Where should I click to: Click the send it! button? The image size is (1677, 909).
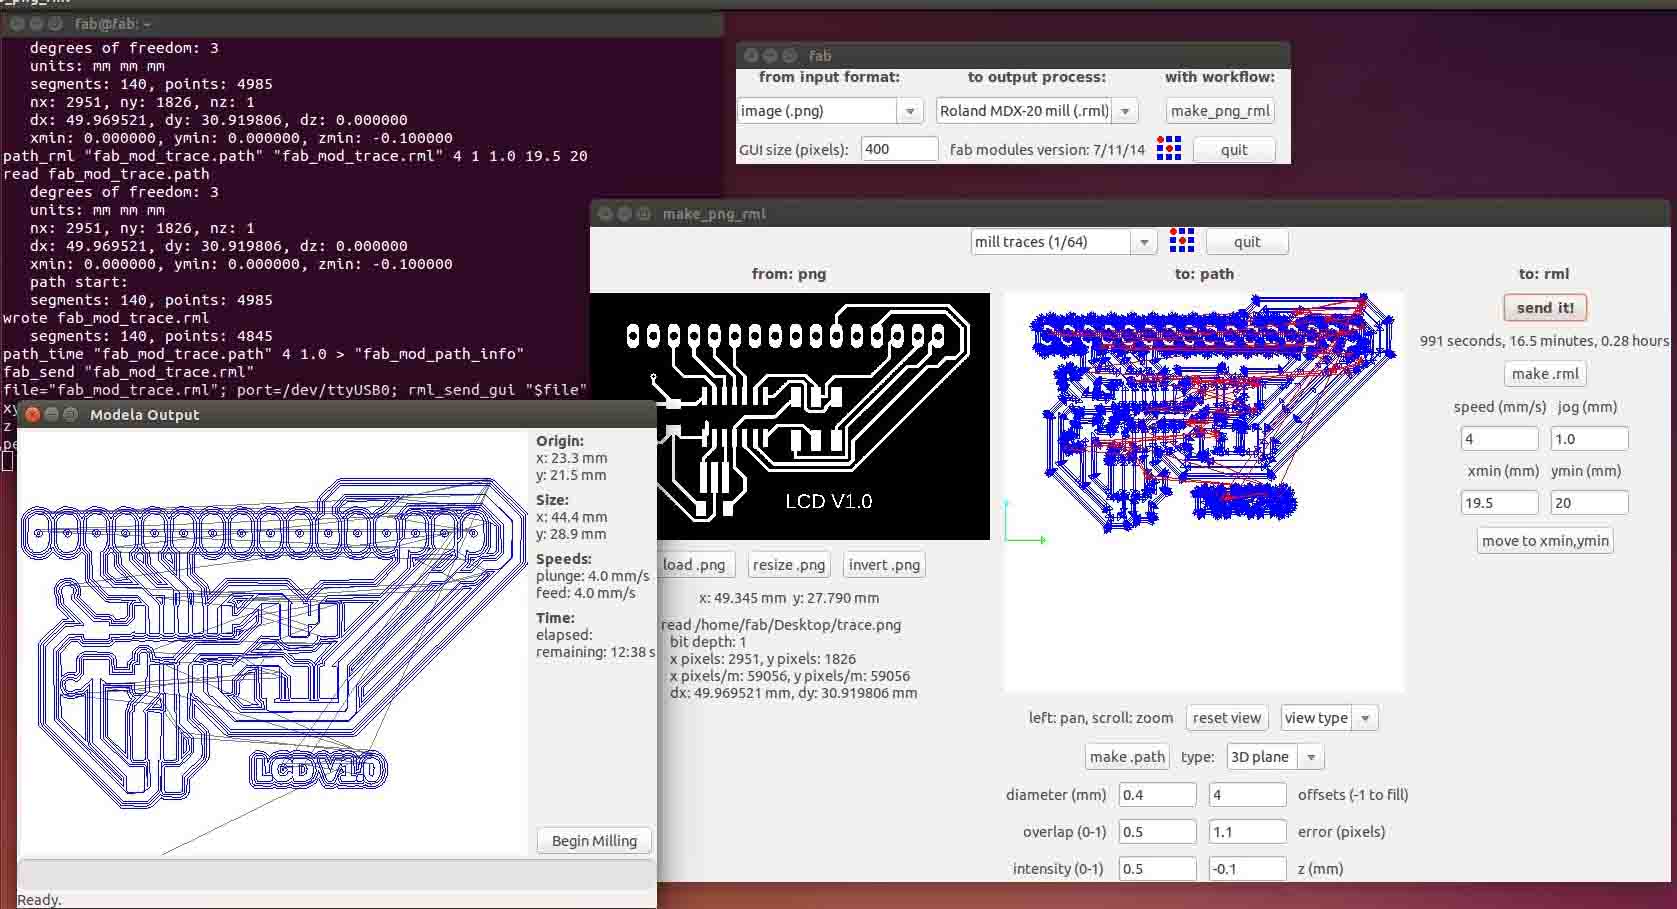tap(1545, 308)
